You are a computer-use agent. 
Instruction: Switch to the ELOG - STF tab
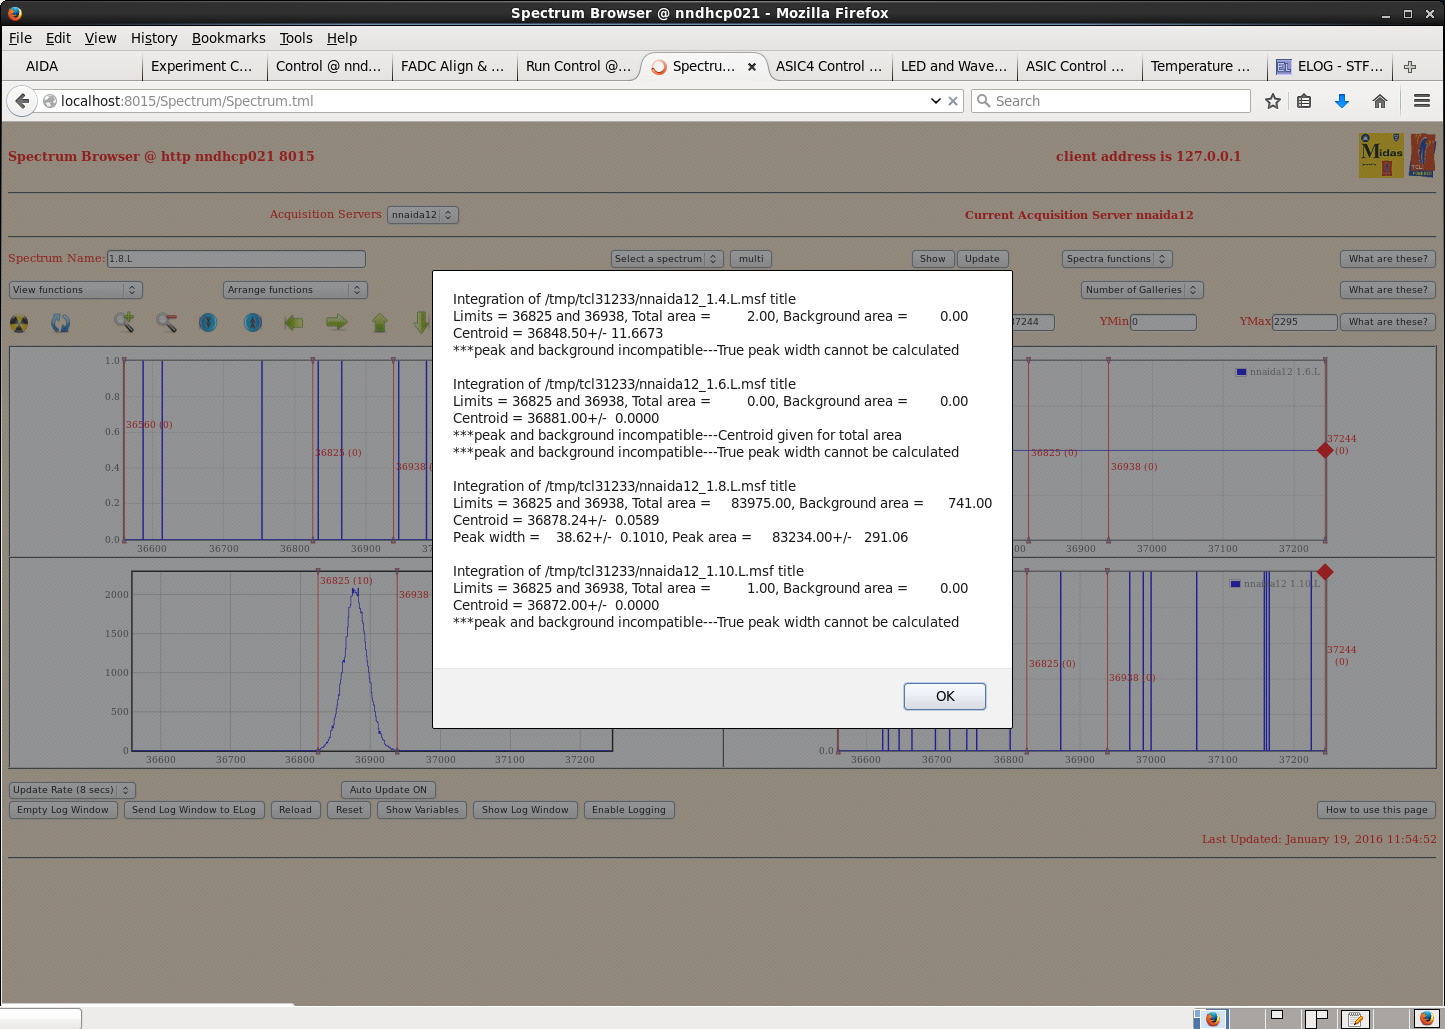(x=1329, y=66)
